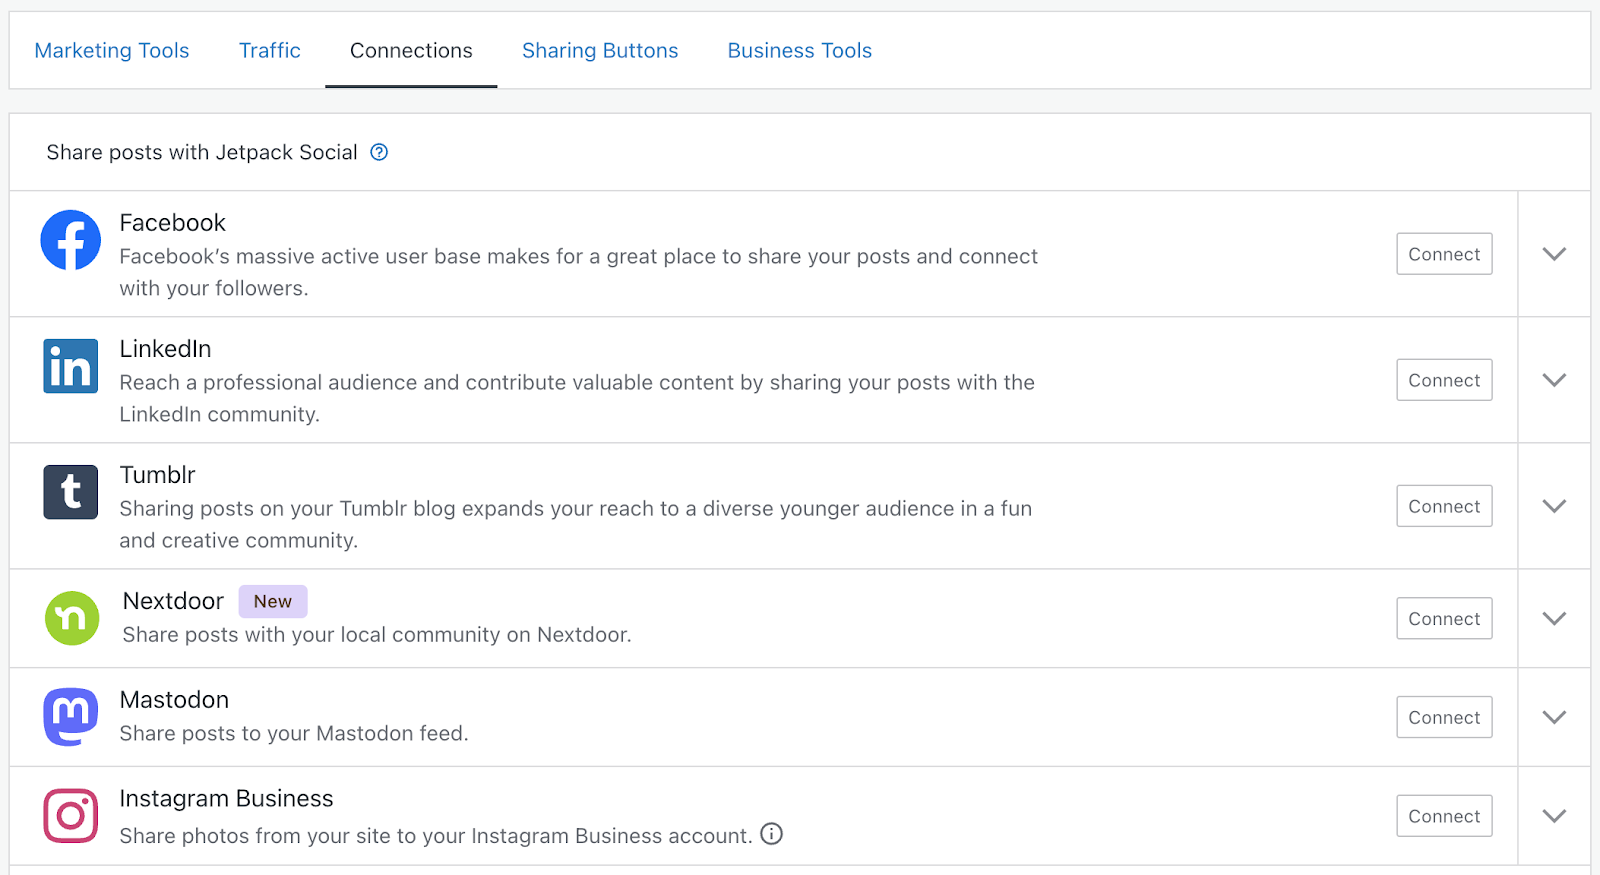The image size is (1600, 875).
Task: Go to the Sharing Buttons tab
Action: point(600,50)
